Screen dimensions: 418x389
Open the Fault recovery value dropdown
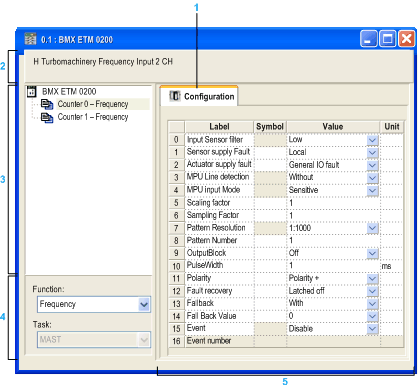(x=372, y=291)
